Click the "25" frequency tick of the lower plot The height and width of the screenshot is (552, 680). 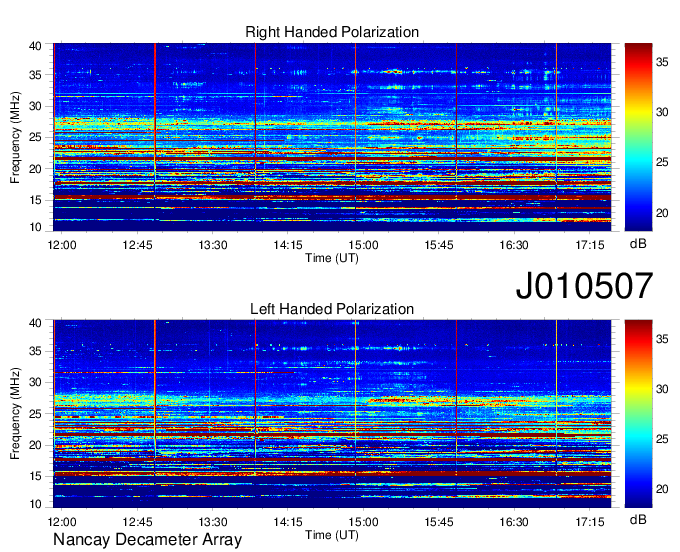[35, 414]
